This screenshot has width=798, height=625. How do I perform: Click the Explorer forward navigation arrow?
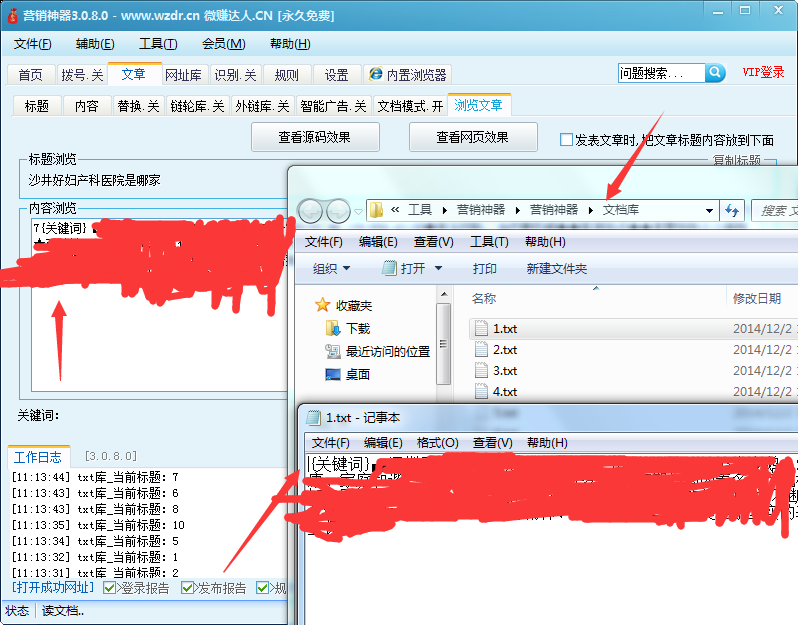tap(338, 210)
